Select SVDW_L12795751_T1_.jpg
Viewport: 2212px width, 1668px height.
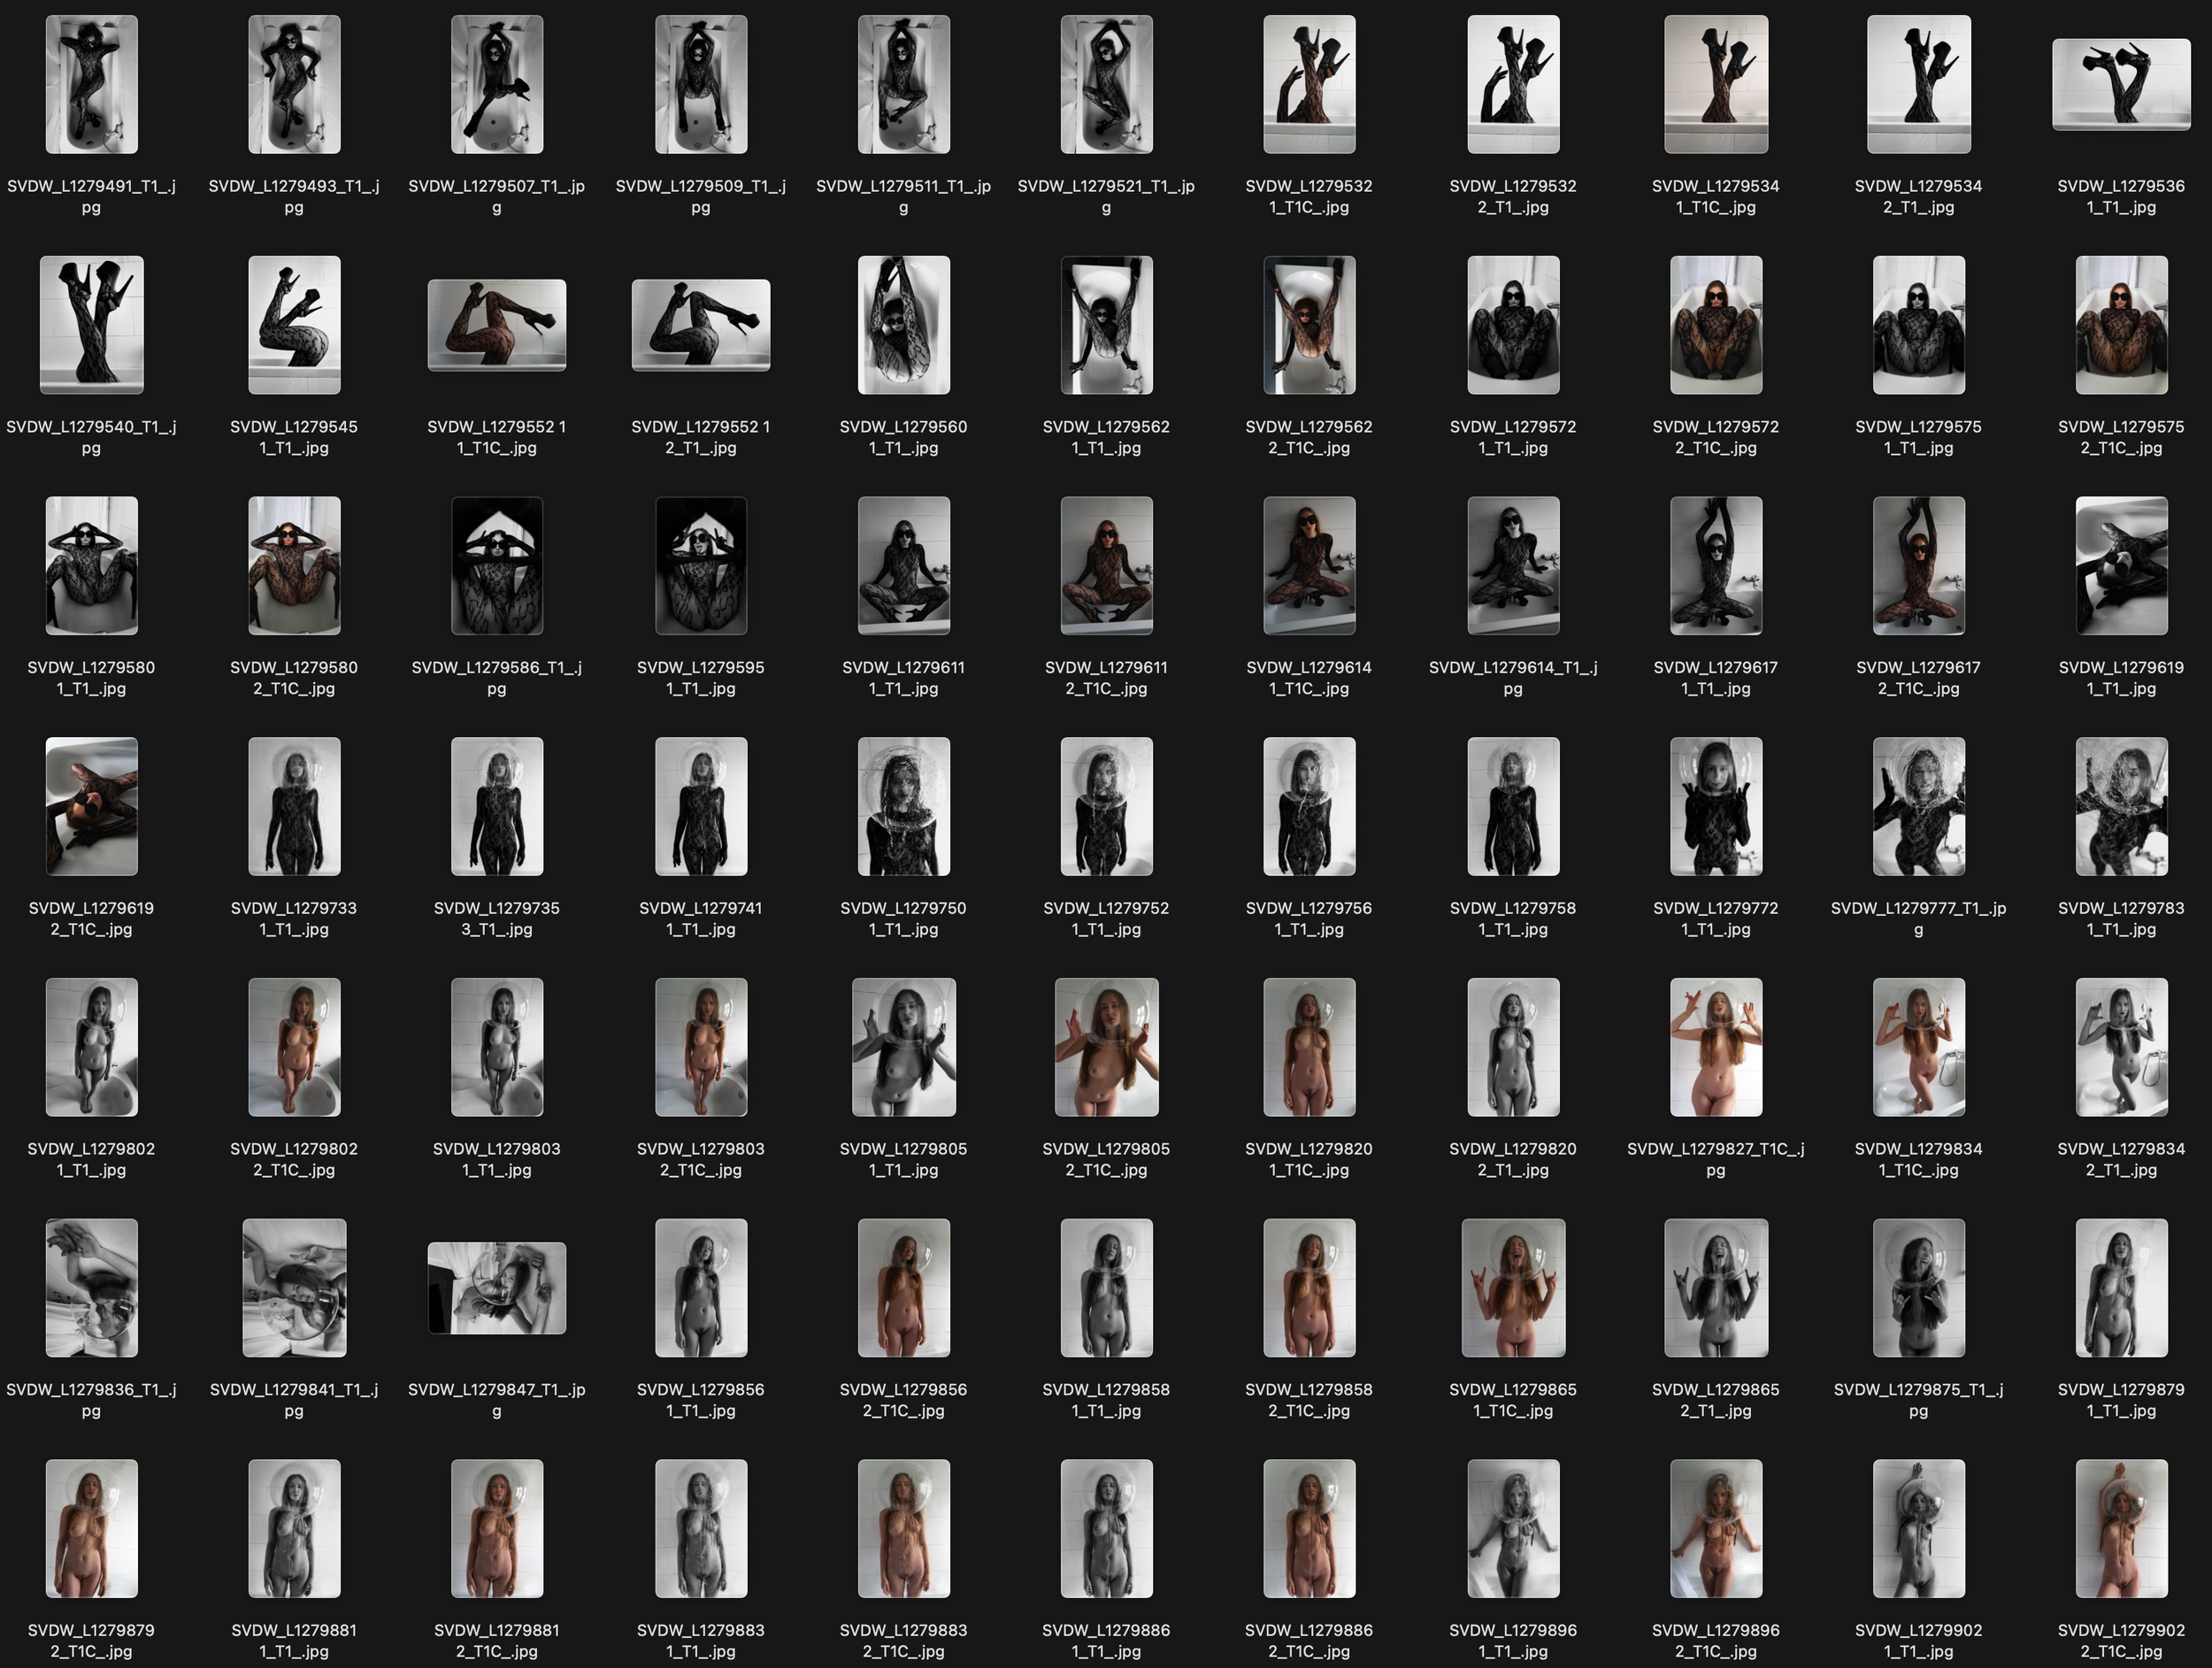point(1918,325)
